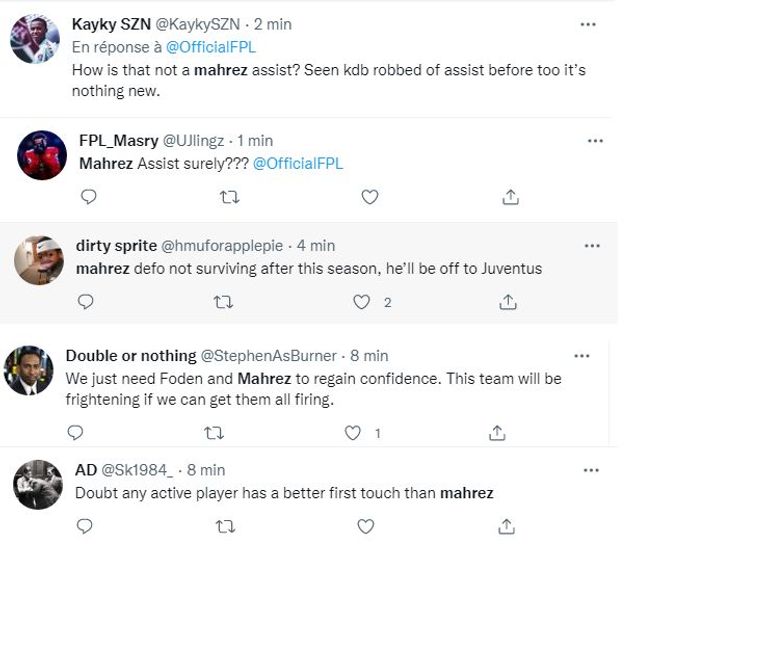Viewport: 768px width, 650px height.
Task: Retweet FPL_Masry's Mahrez assist tweet
Action: click(229, 197)
